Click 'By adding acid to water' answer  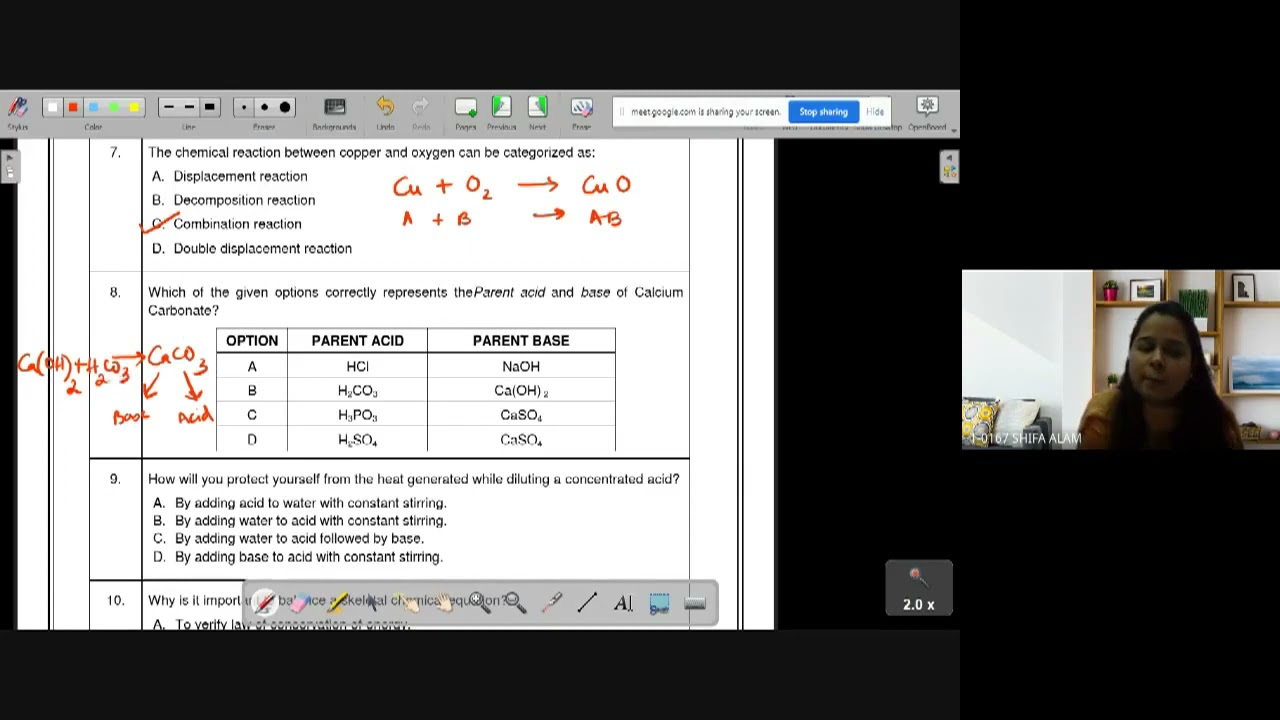click(x=299, y=503)
